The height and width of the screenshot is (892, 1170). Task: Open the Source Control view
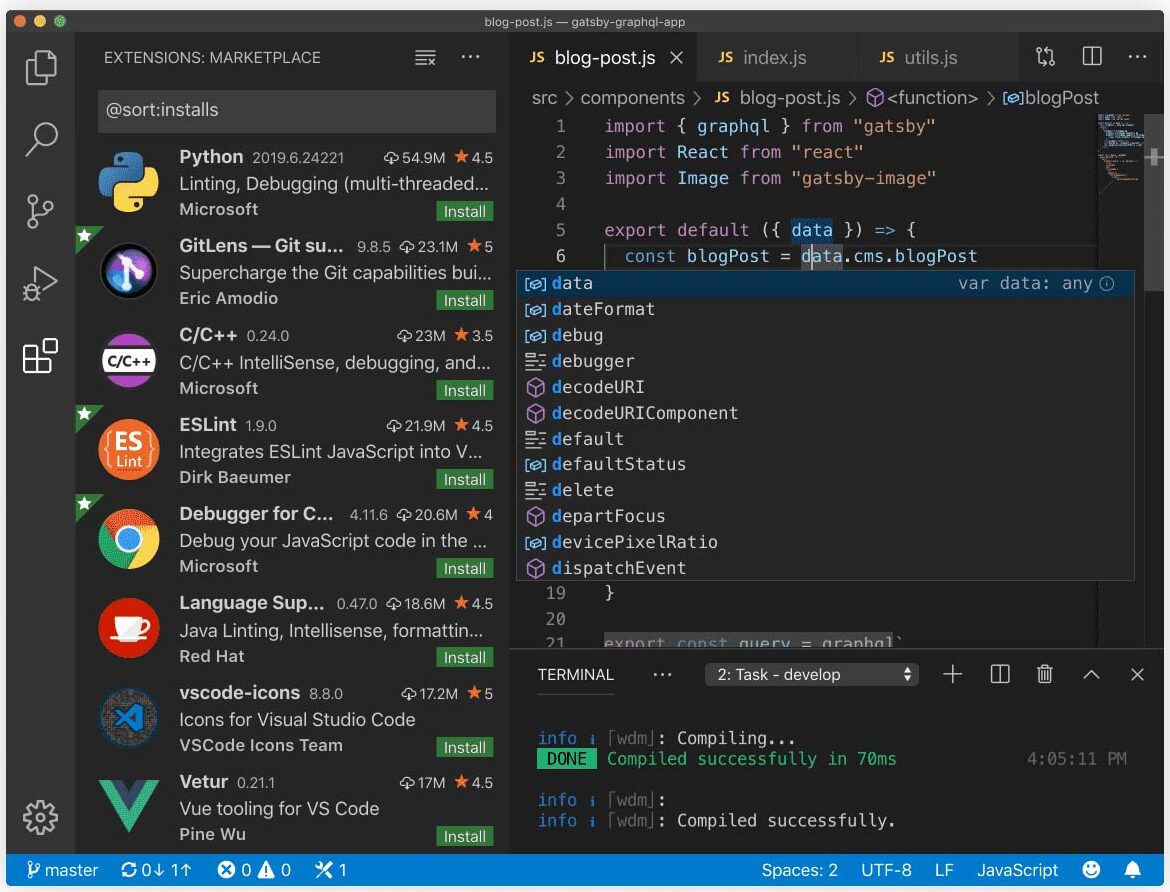41,211
